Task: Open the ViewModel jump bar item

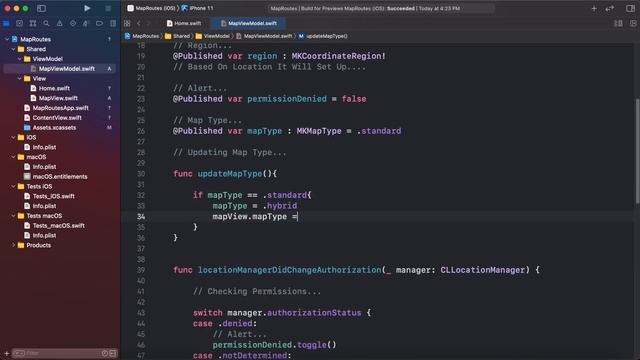Action: click(213, 36)
